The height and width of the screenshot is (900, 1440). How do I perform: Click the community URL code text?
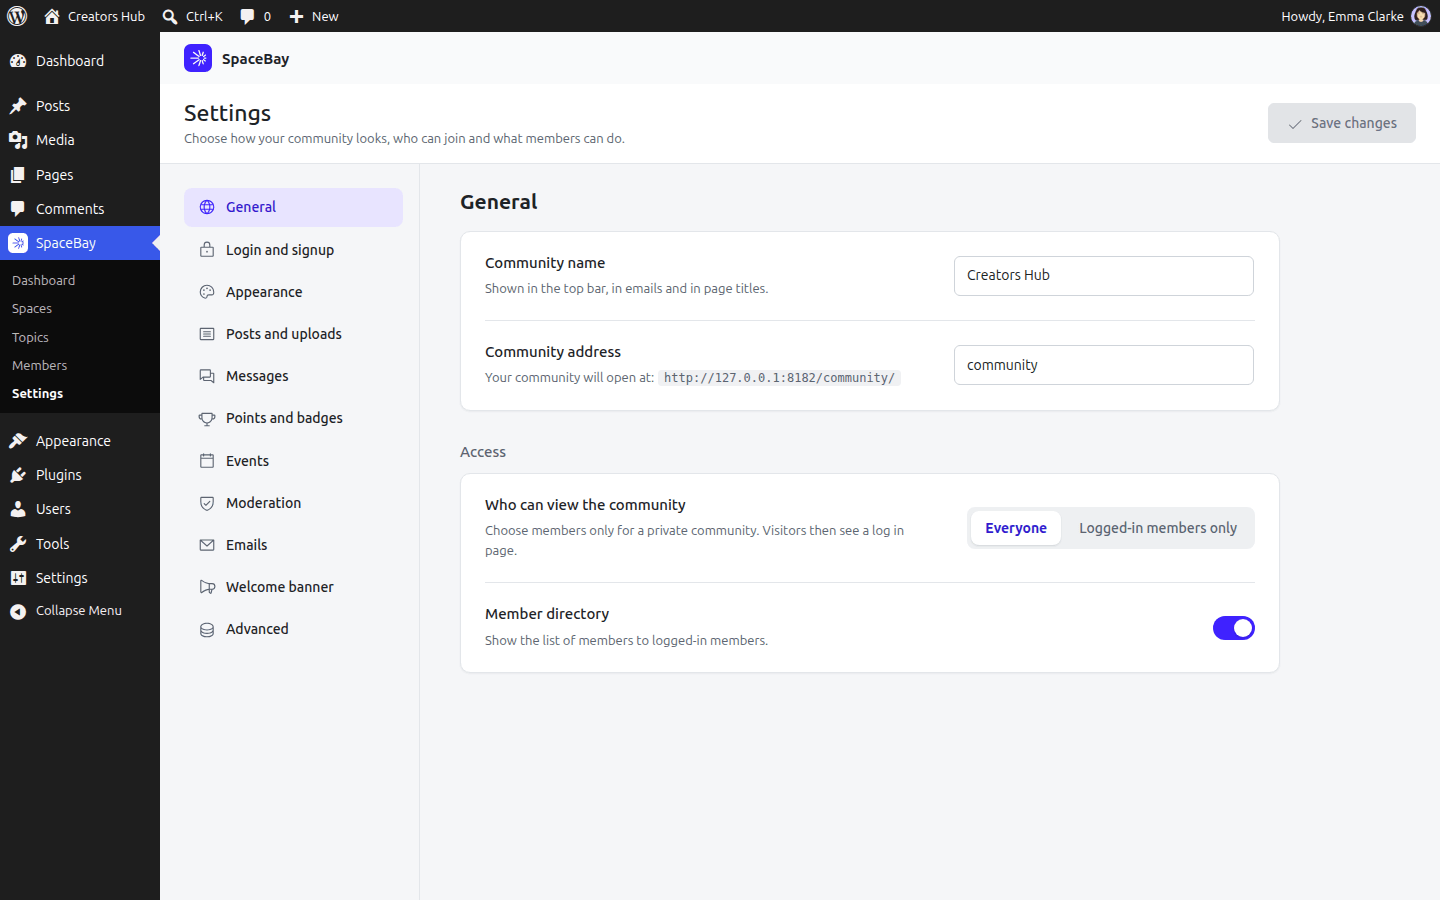click(779, 378)
